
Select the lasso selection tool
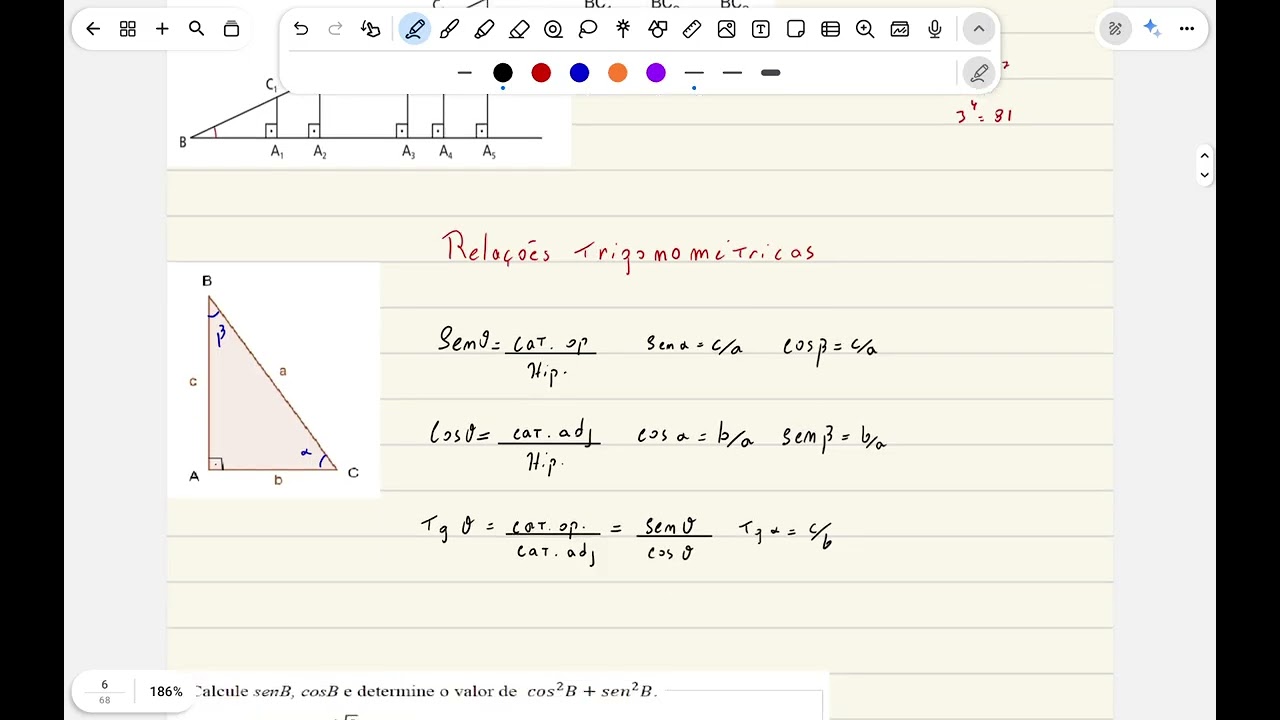click(588, 29)
